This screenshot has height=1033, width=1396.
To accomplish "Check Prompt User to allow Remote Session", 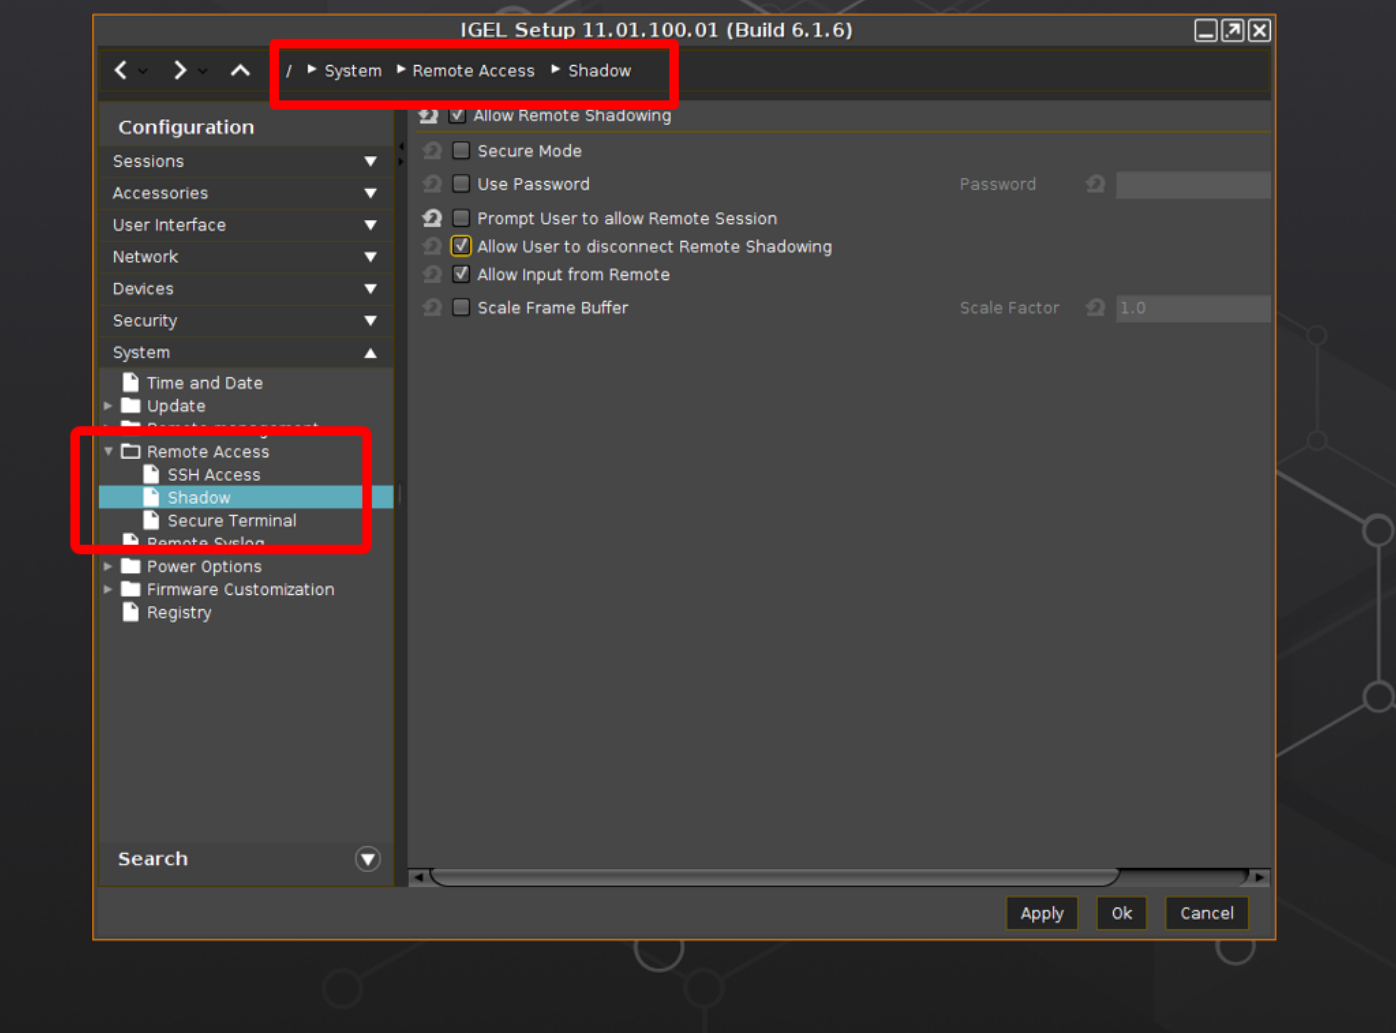I will click(461, 217).
